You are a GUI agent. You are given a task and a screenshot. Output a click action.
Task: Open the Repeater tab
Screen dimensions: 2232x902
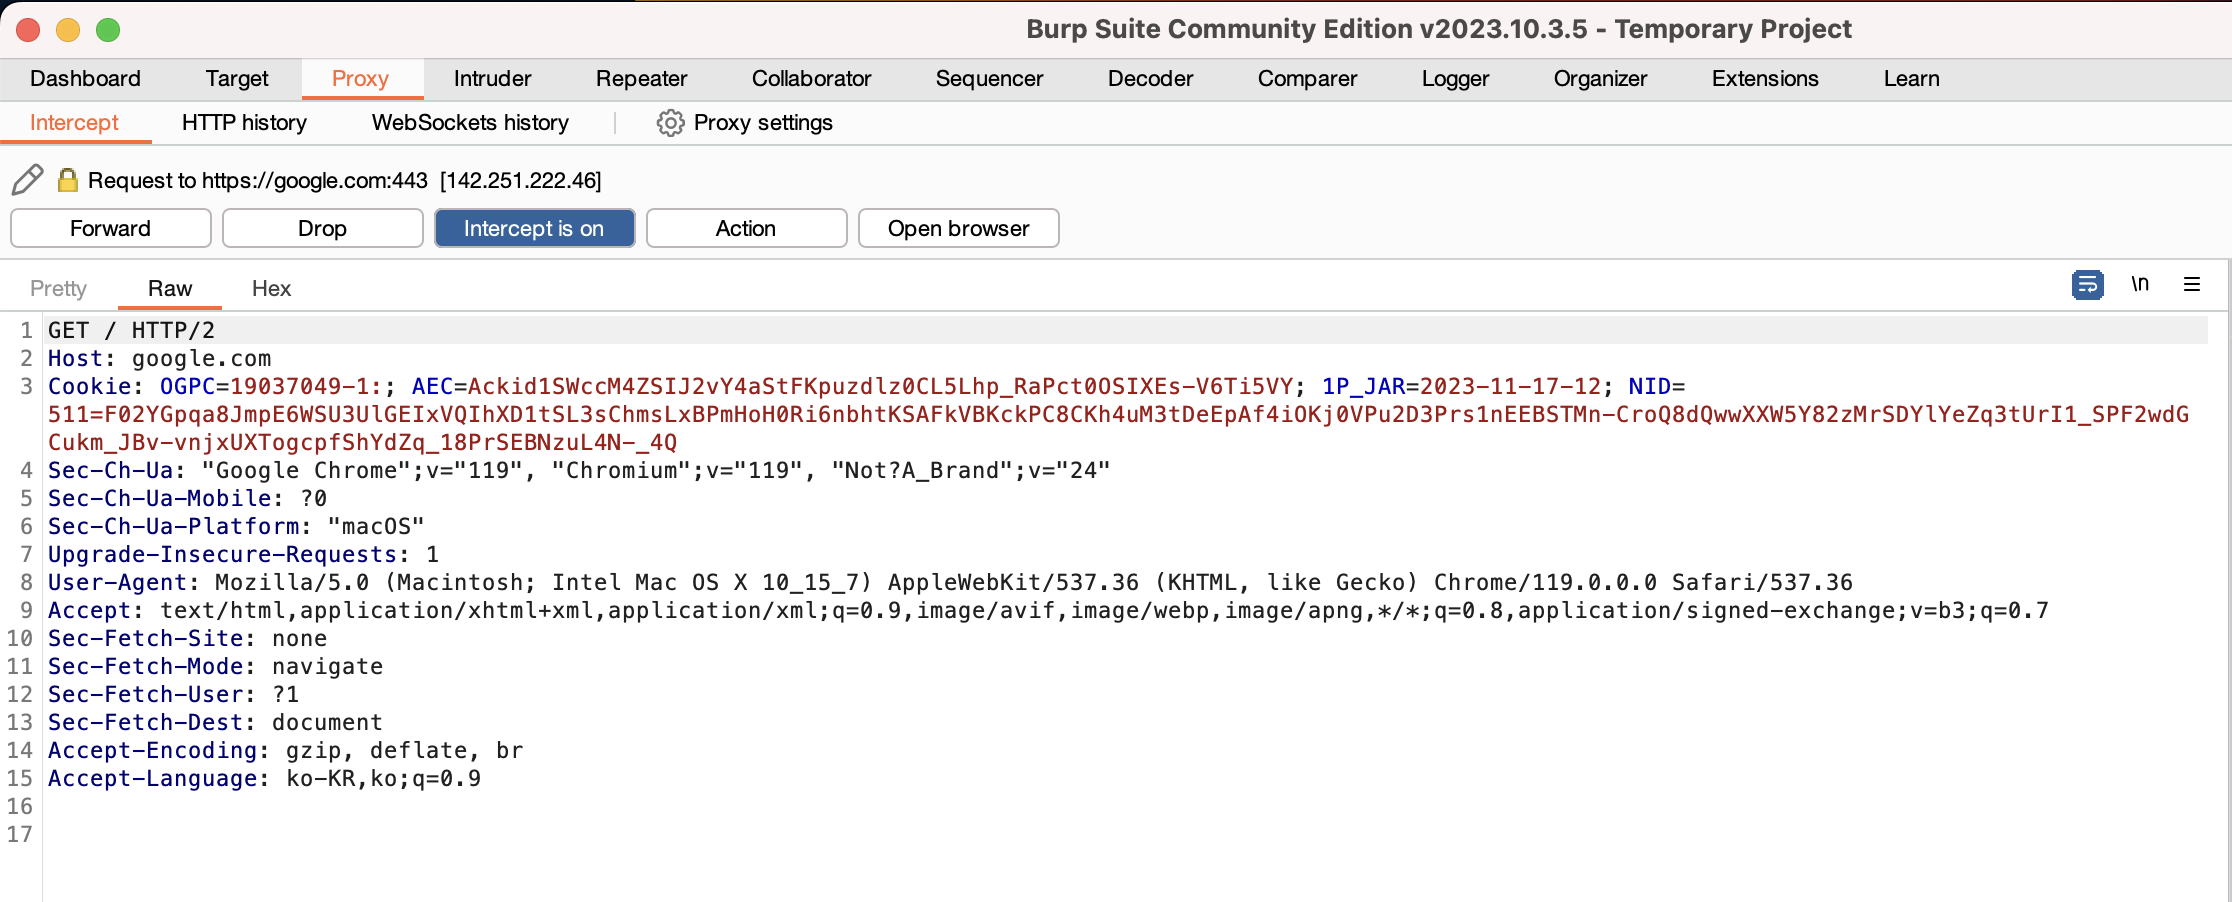pyautogui.click(x=641, y=79)
